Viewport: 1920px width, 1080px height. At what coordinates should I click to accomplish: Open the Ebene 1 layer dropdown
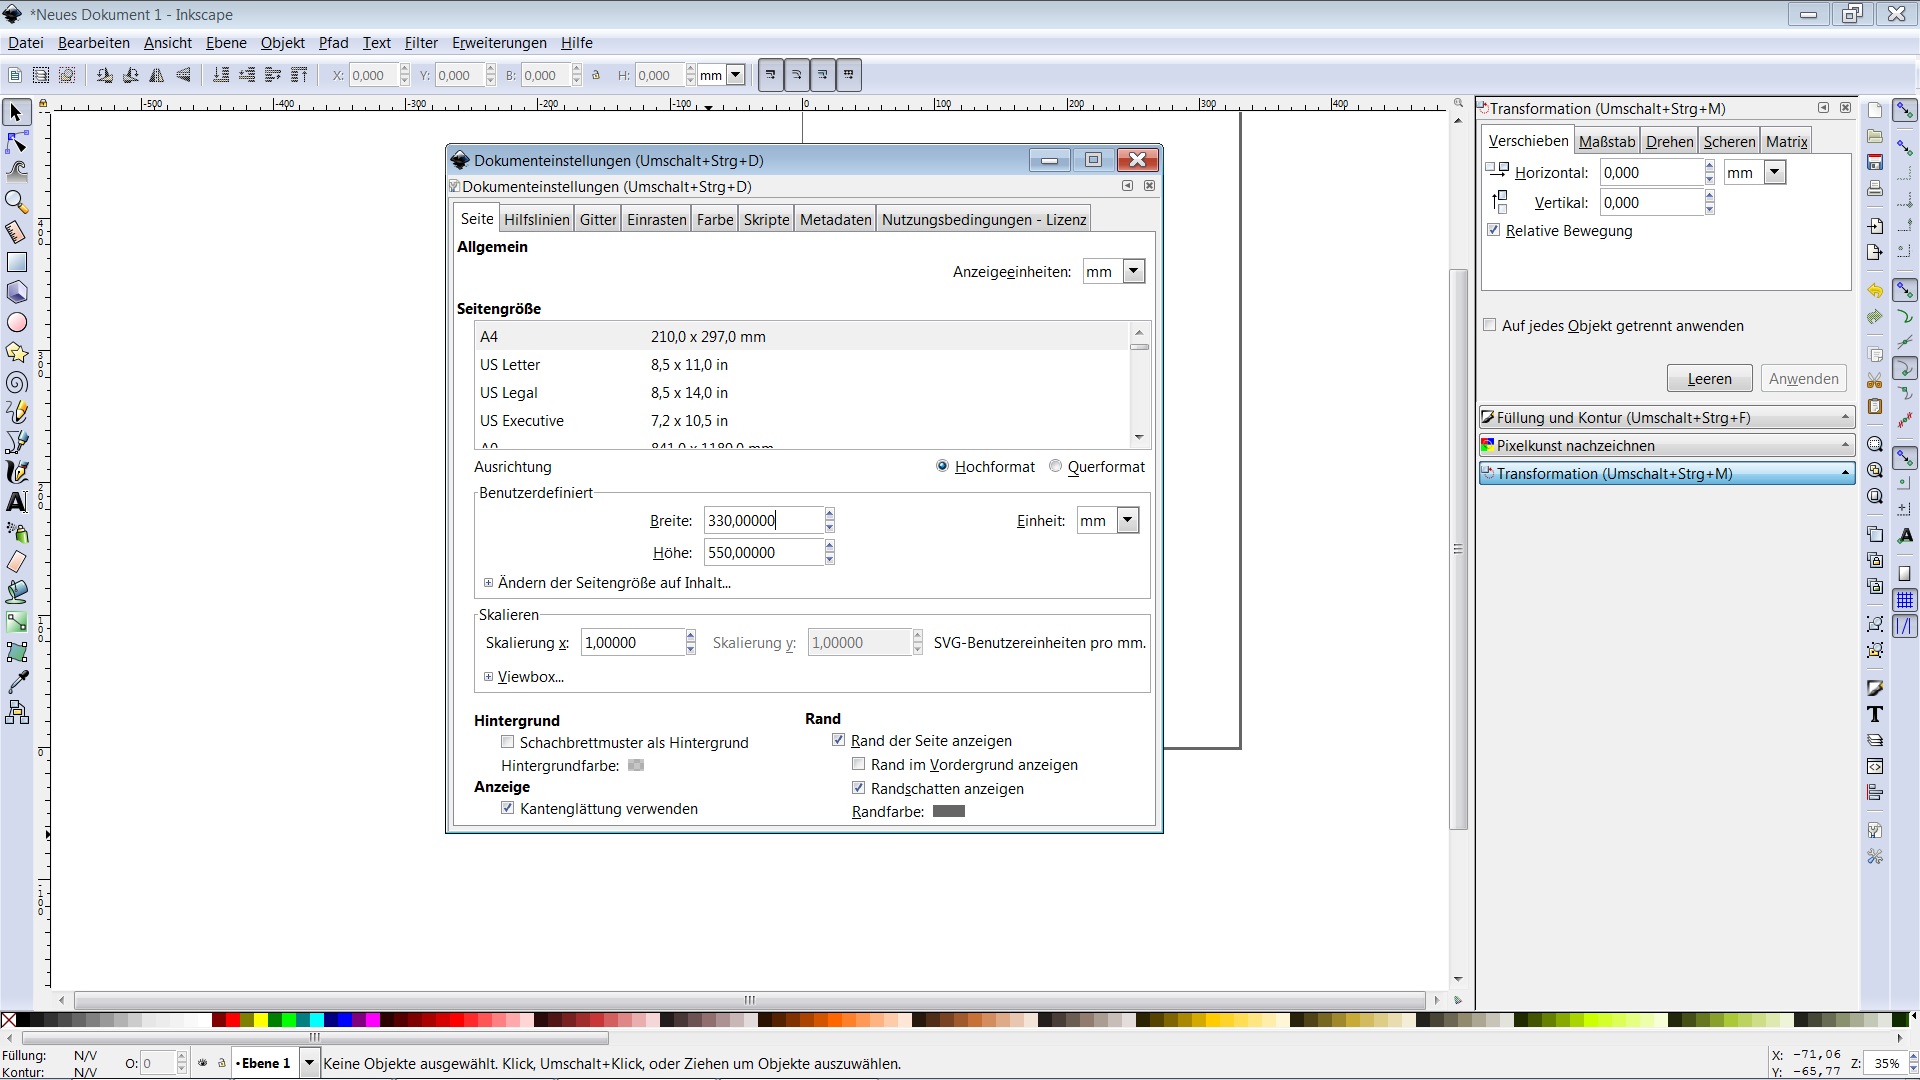310,1063
